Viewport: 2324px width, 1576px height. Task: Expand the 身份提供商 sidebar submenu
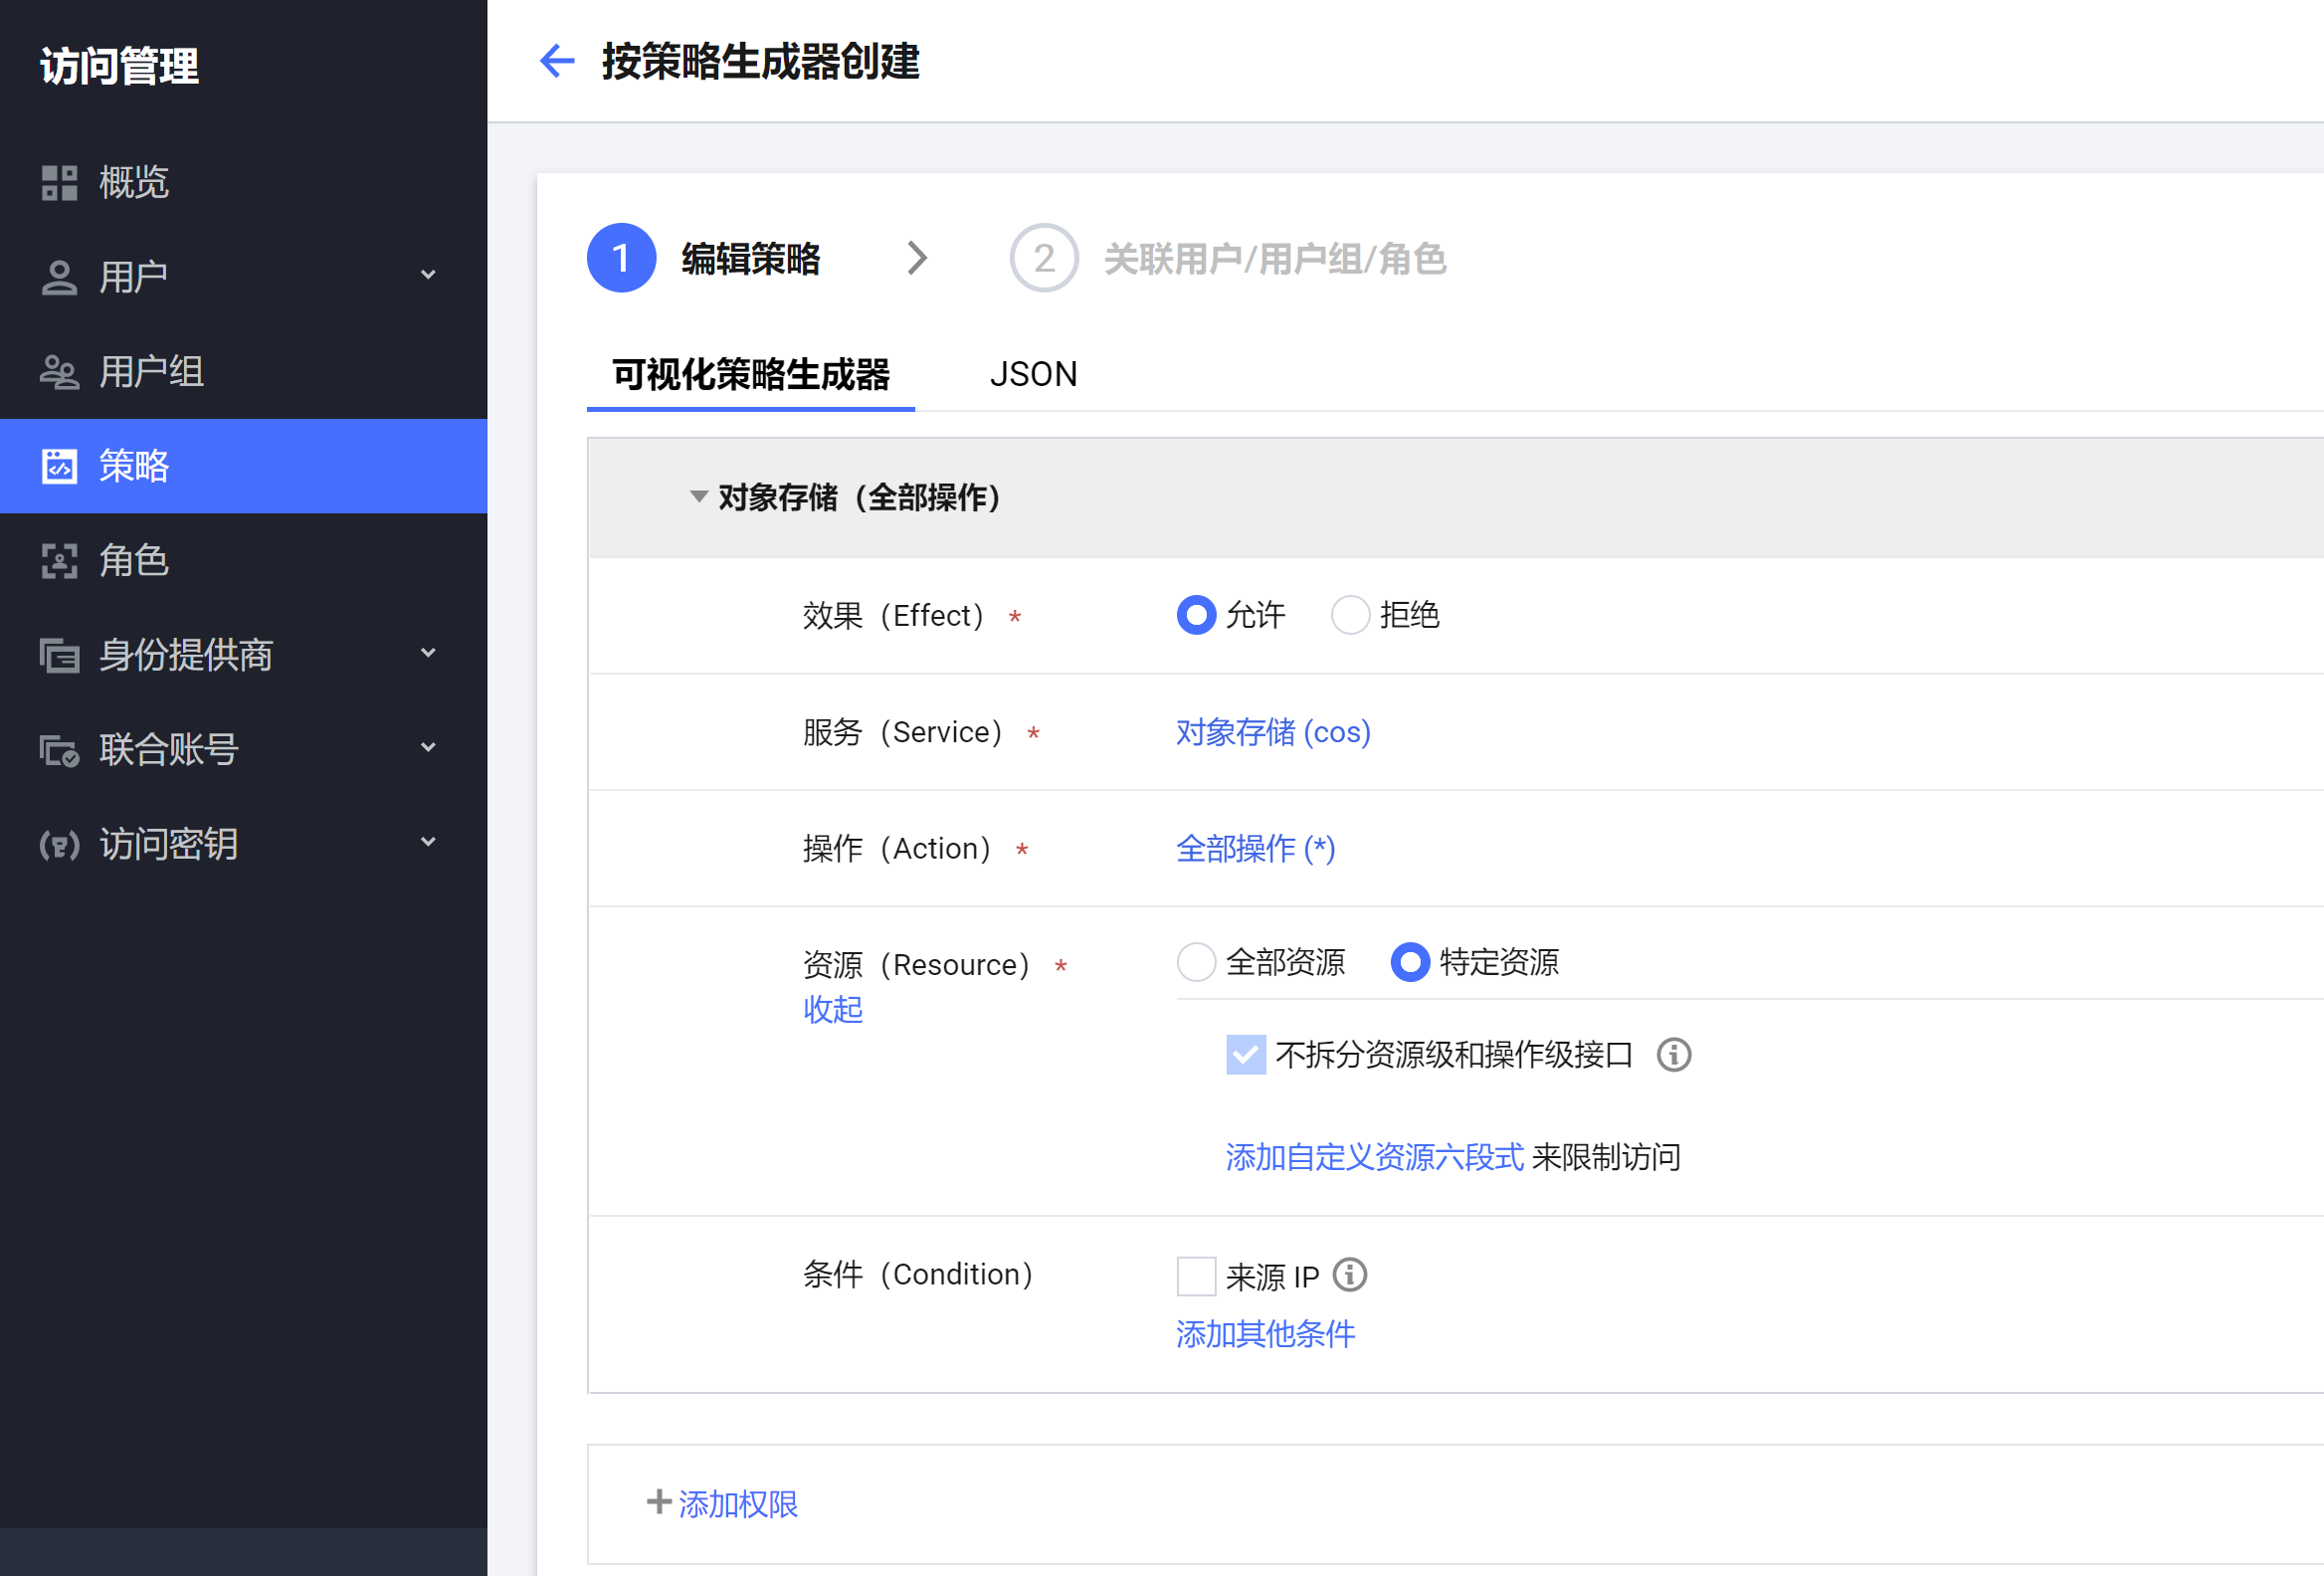pyautogui.click(x=428, y=654)
